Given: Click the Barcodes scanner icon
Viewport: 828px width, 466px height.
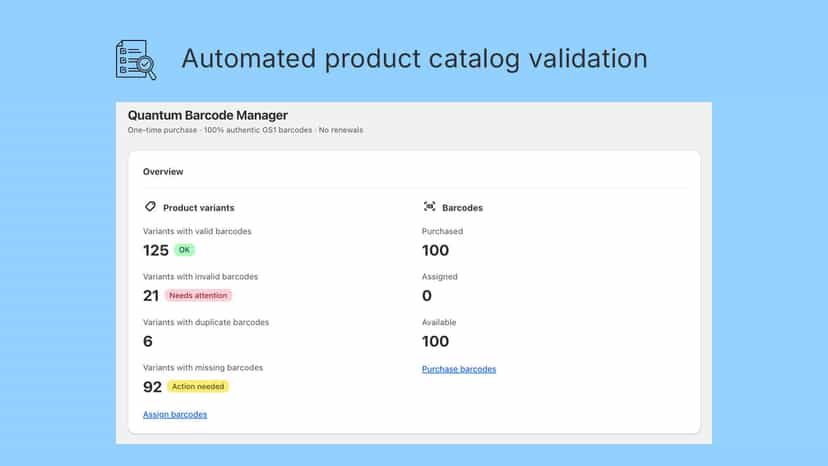Looking at the screenshot, I should point(429,207).
